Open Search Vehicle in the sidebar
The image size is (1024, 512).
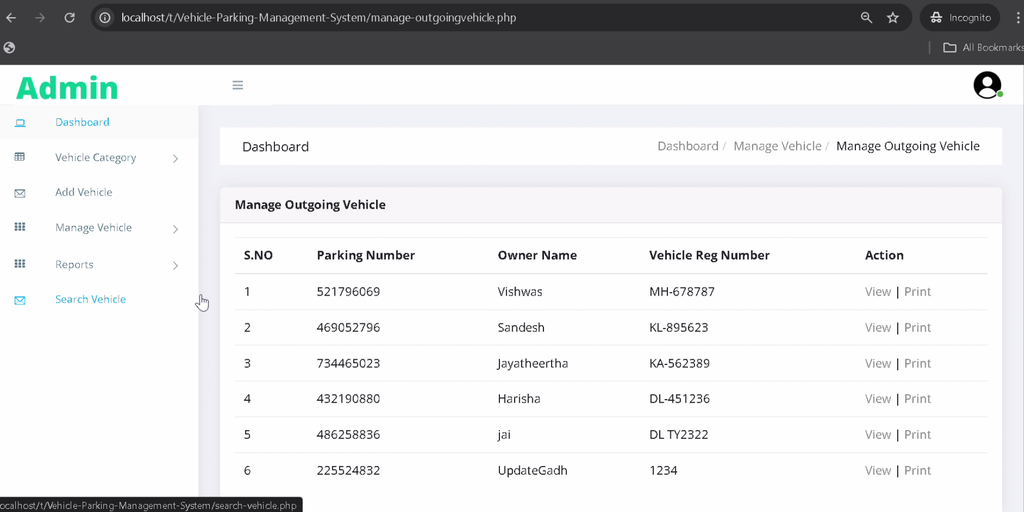90,299
